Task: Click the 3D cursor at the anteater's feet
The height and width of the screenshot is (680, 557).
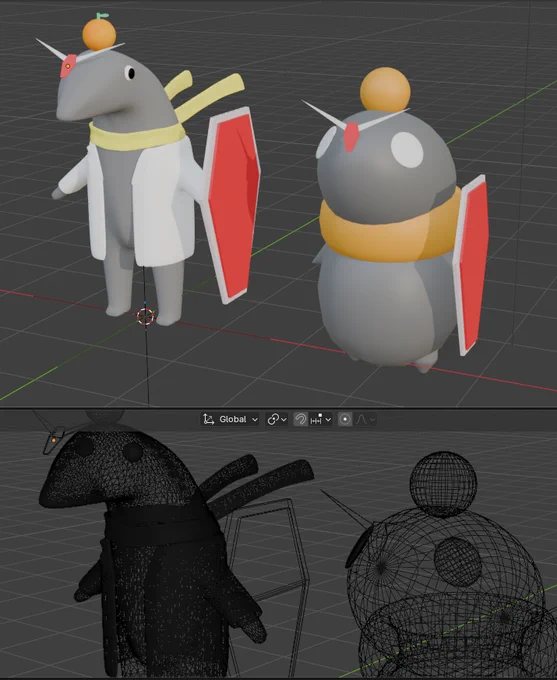Action: tap(146, 317)
